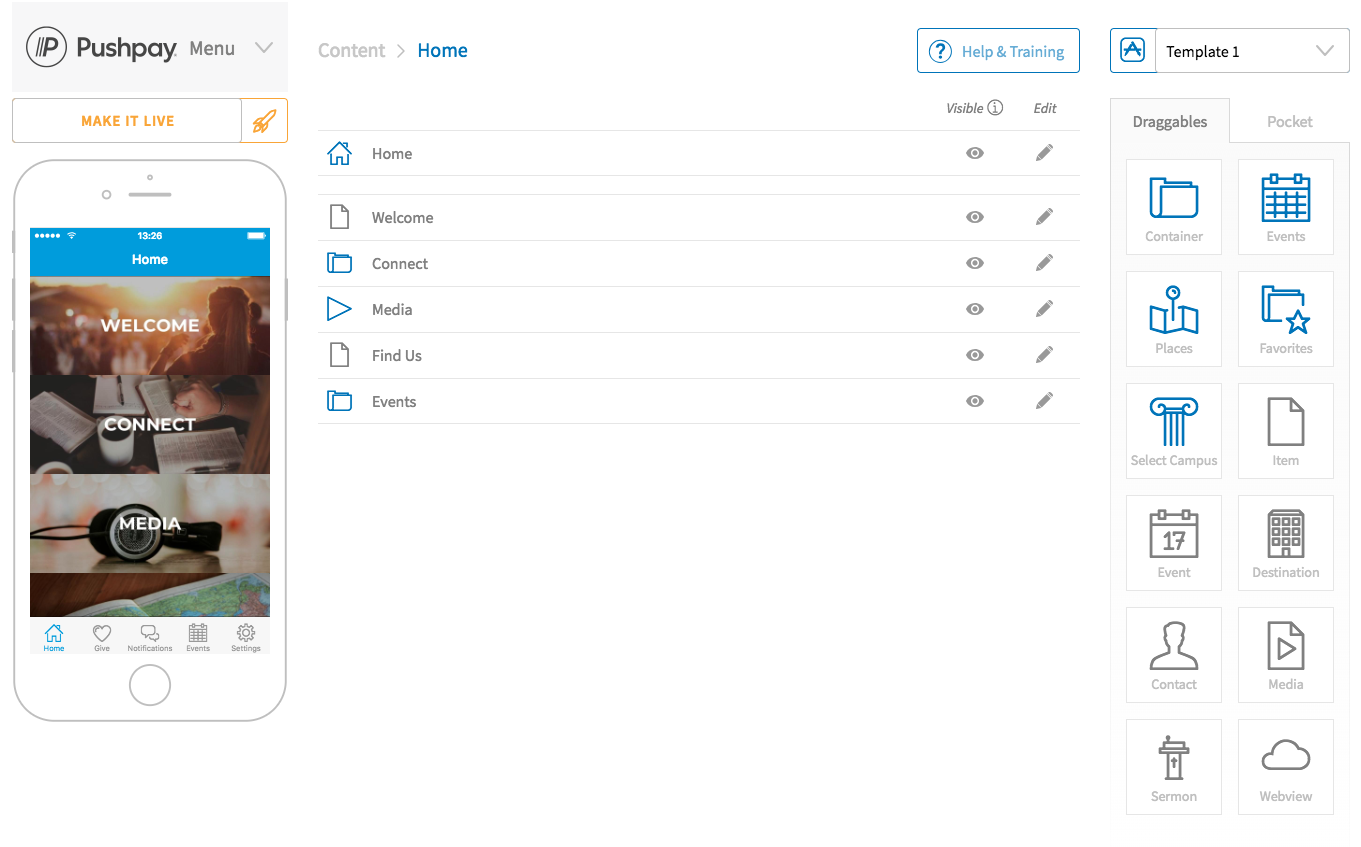Hide the Media content row
This screenshot has height=847, width=1361.
(x=974, y=309)
